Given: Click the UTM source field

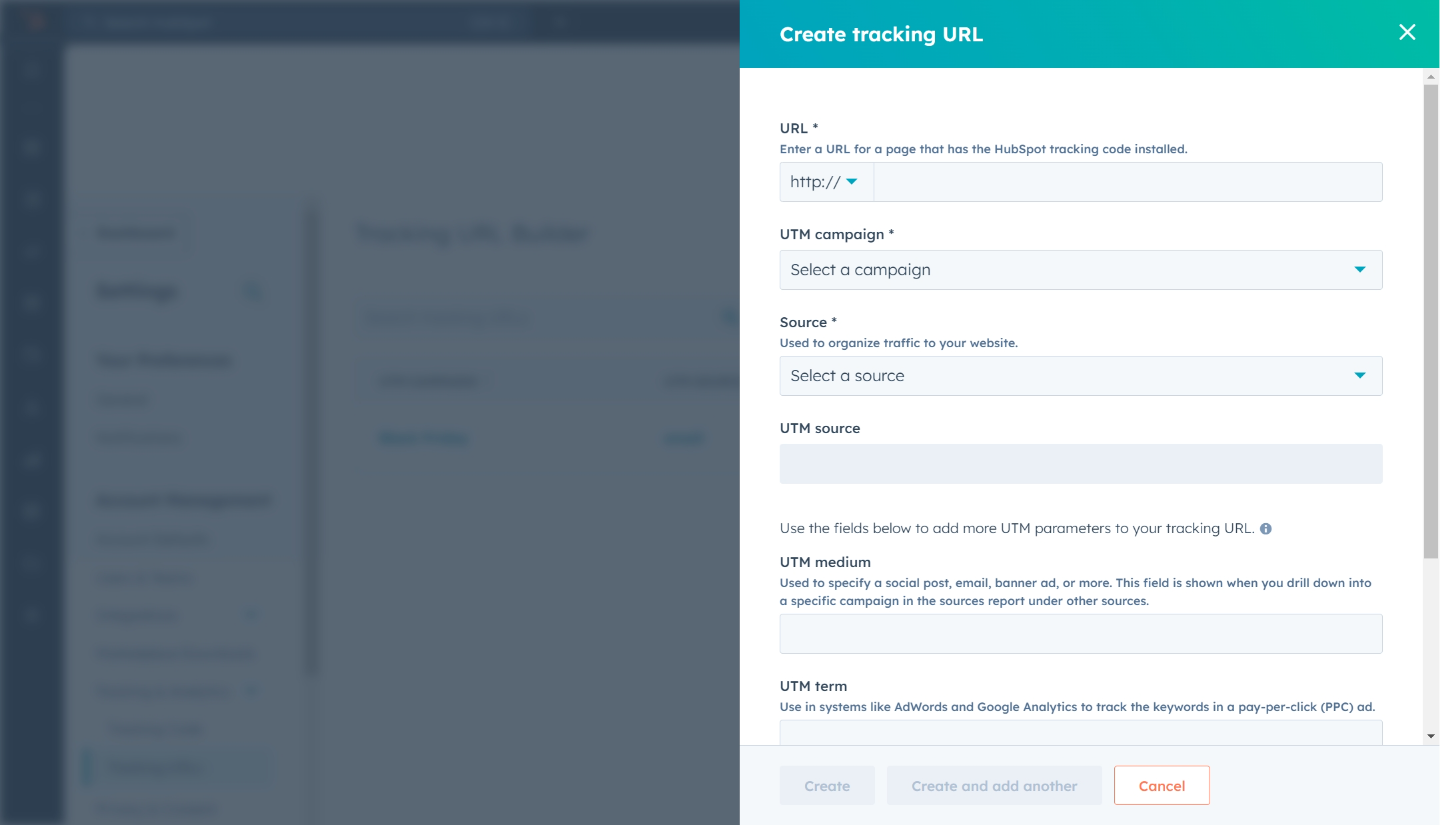Looking at the screenshot, I should click(1080, 463).
